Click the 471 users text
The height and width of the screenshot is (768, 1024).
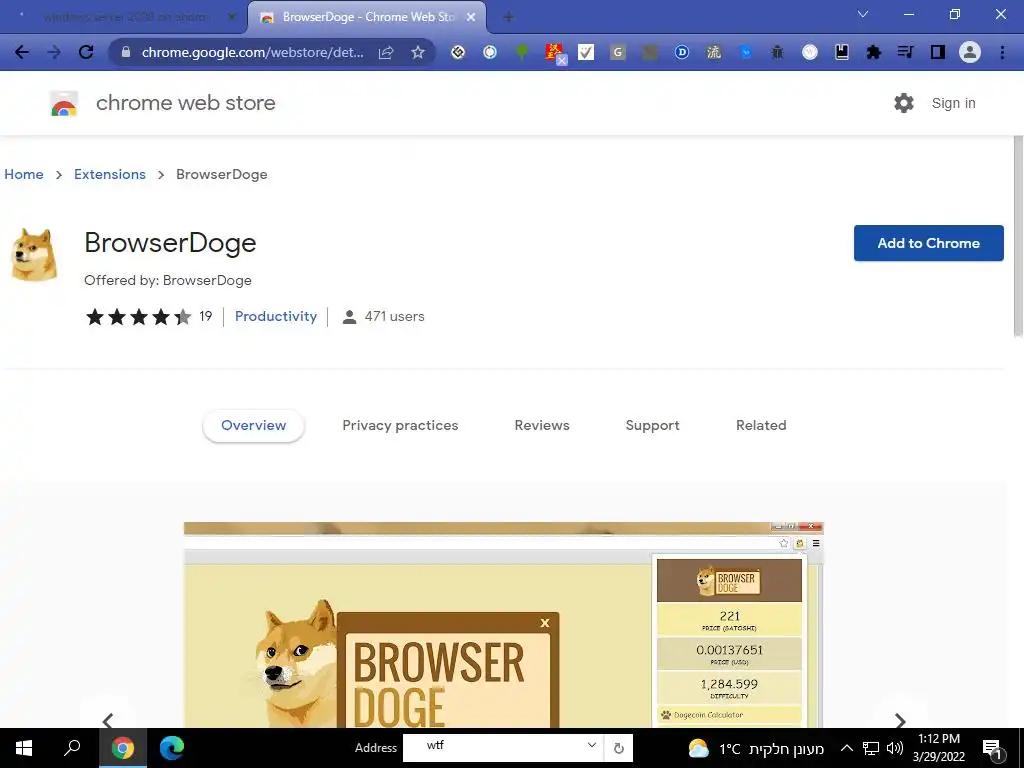tap(394, 317)
